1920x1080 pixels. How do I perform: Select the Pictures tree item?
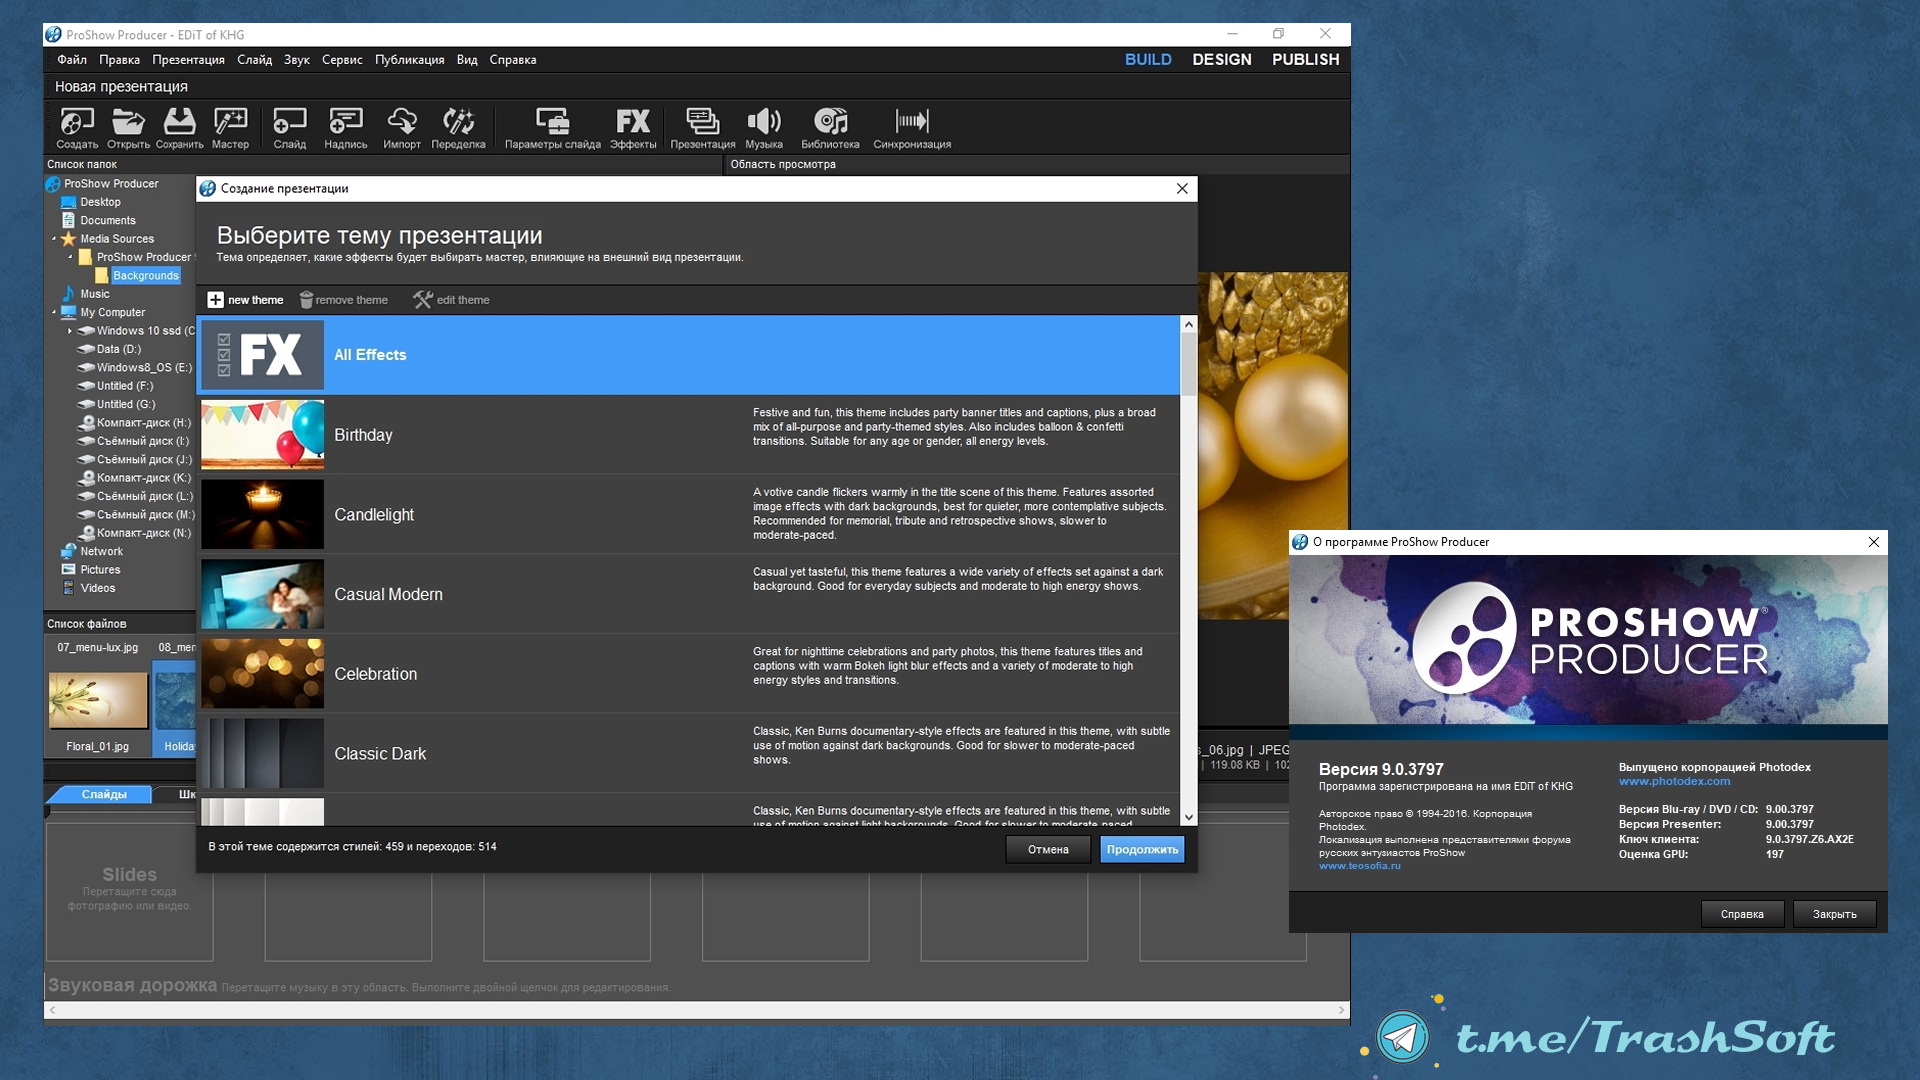tap(100, 570)
